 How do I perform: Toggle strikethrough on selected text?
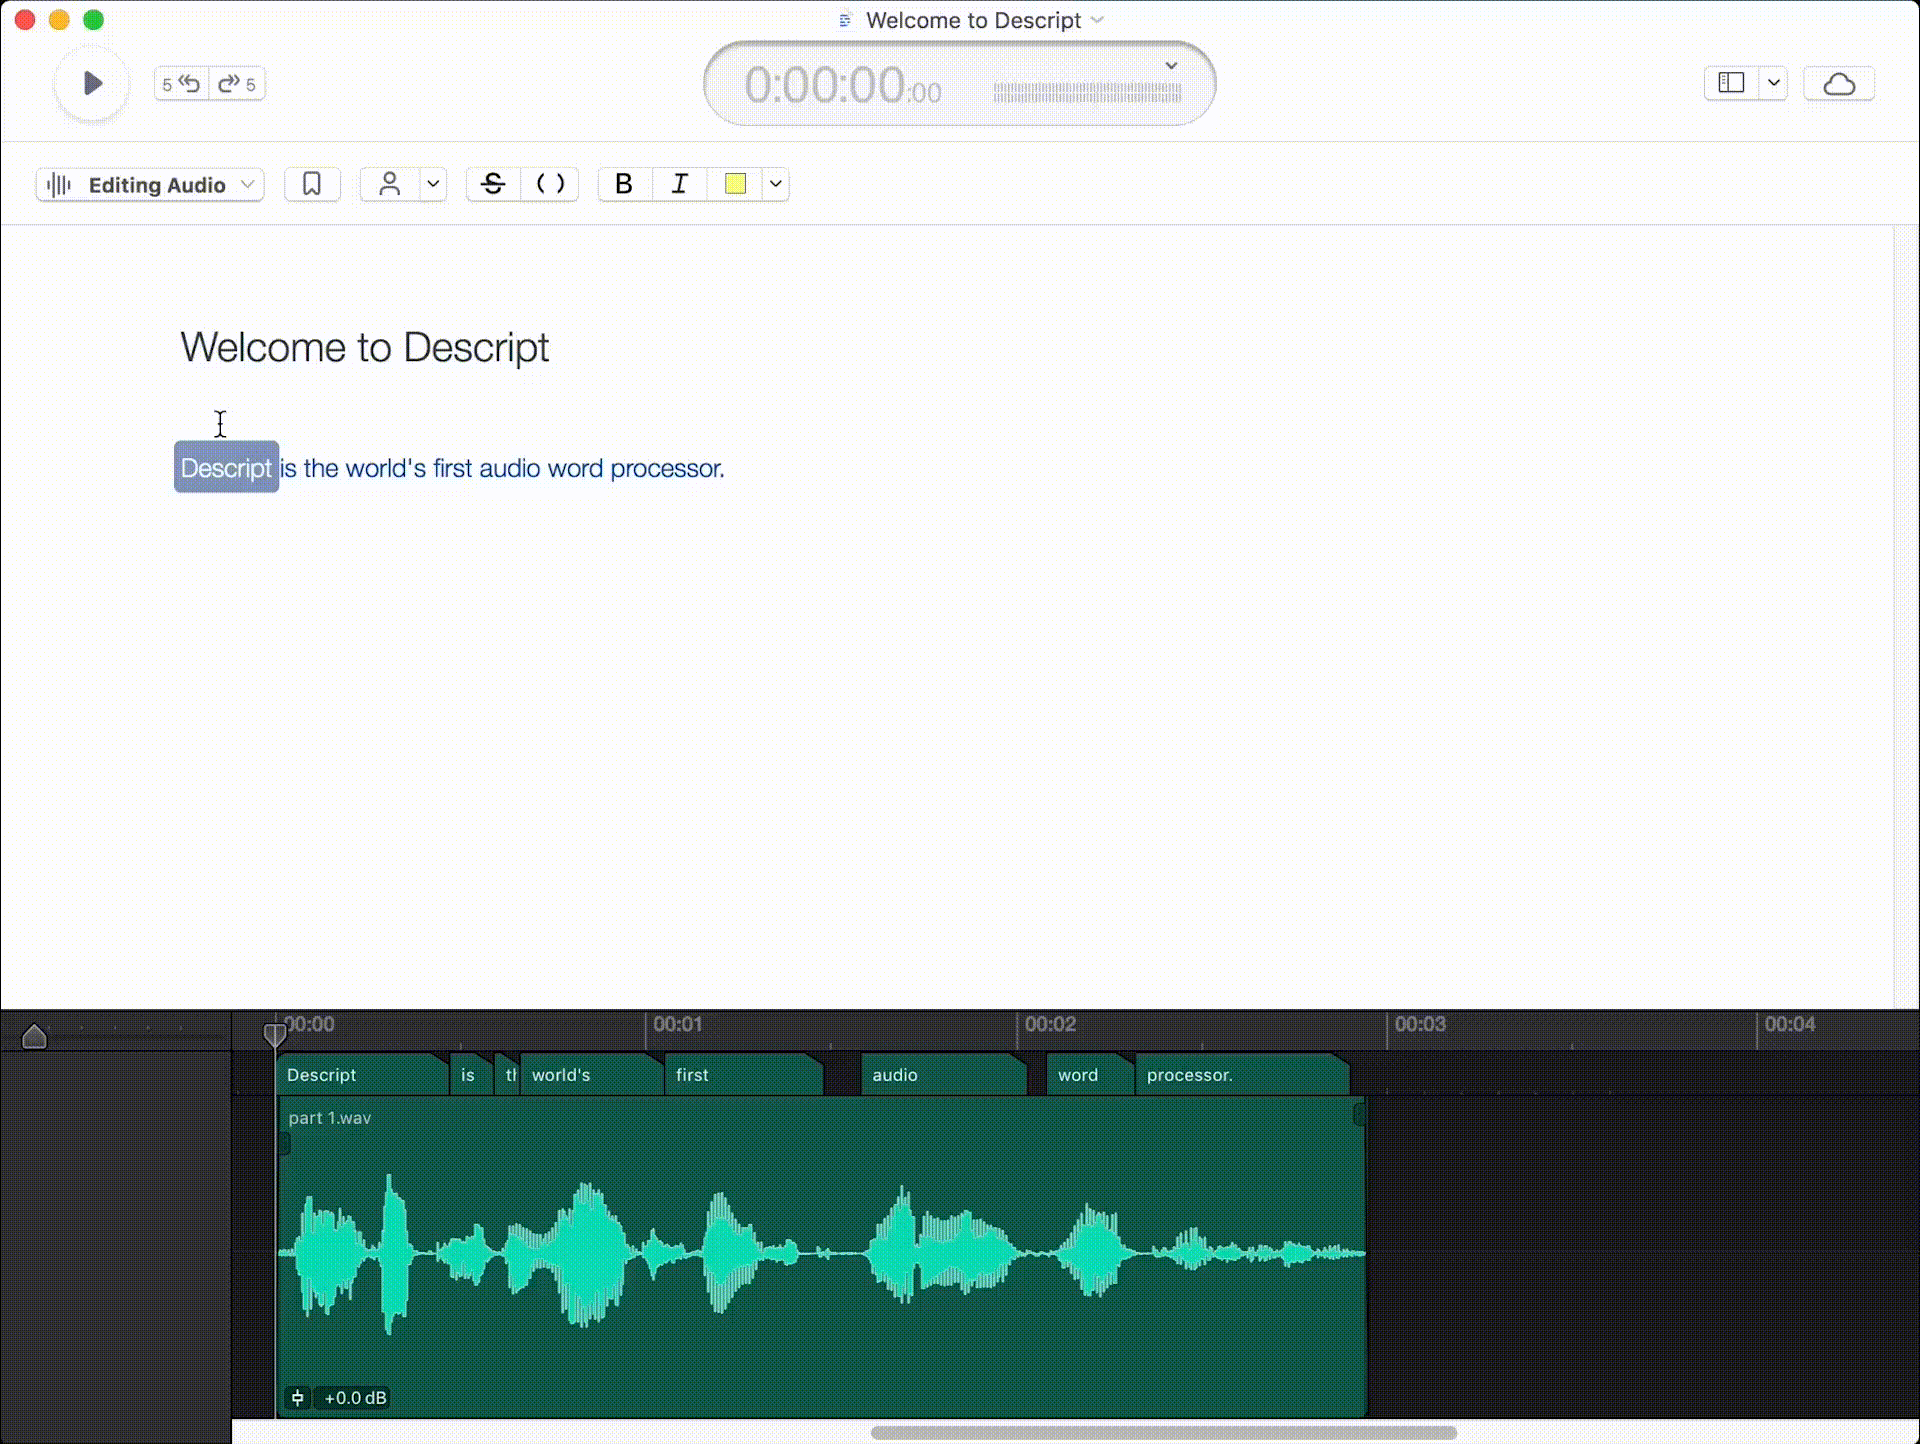(x=493, y=184)
